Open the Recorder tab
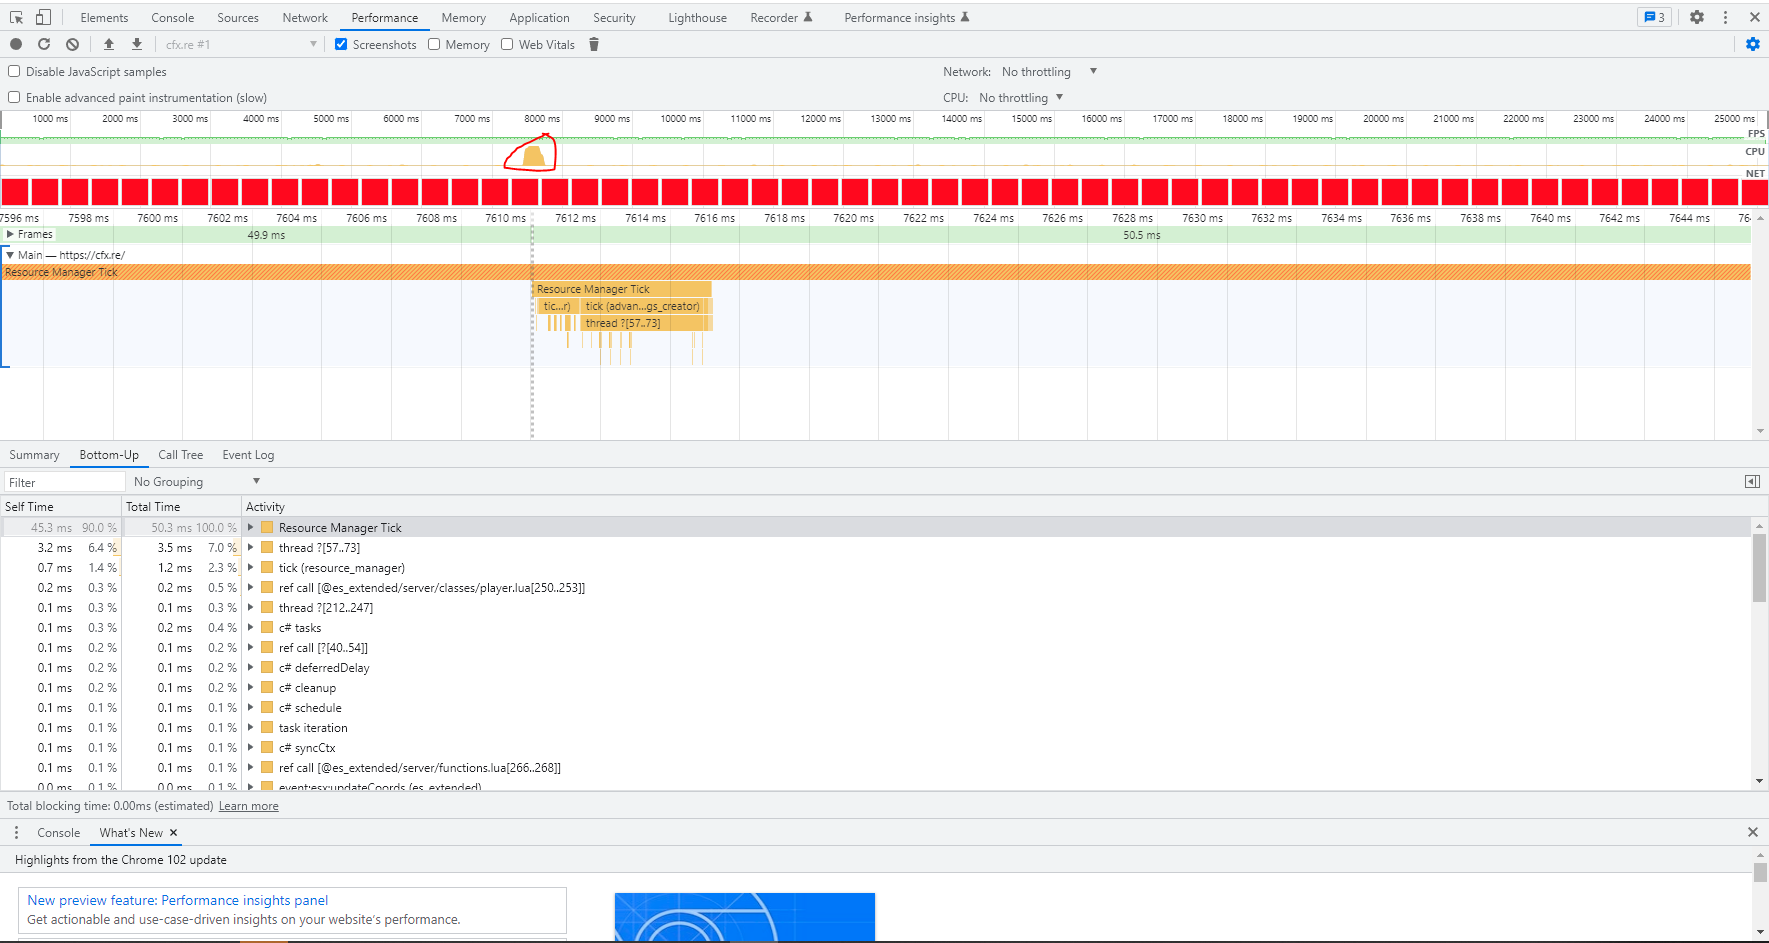Viewport: 1769px width, 943px height. [781, 17]
